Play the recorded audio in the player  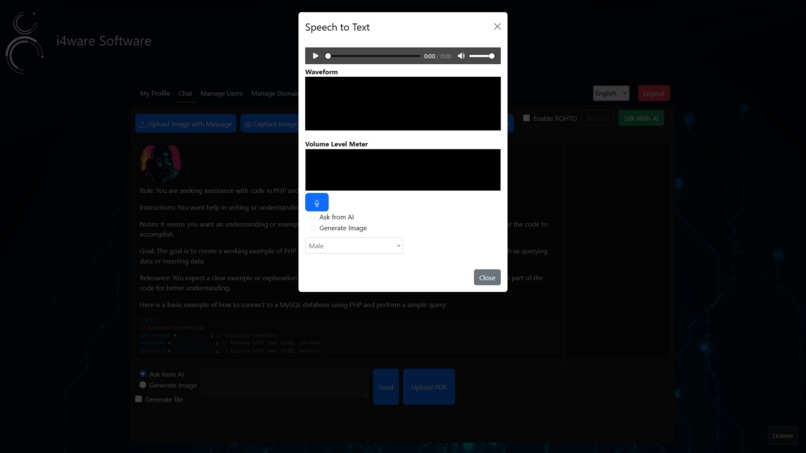(315, 56)
